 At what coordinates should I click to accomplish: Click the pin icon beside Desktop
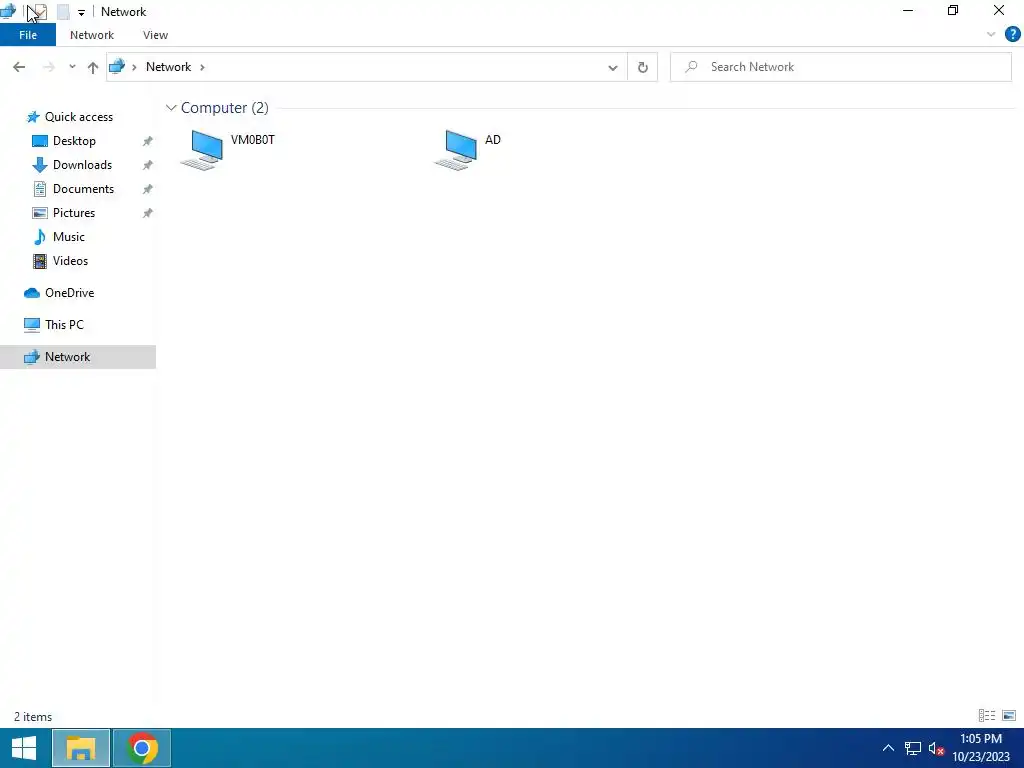[148, 141]
